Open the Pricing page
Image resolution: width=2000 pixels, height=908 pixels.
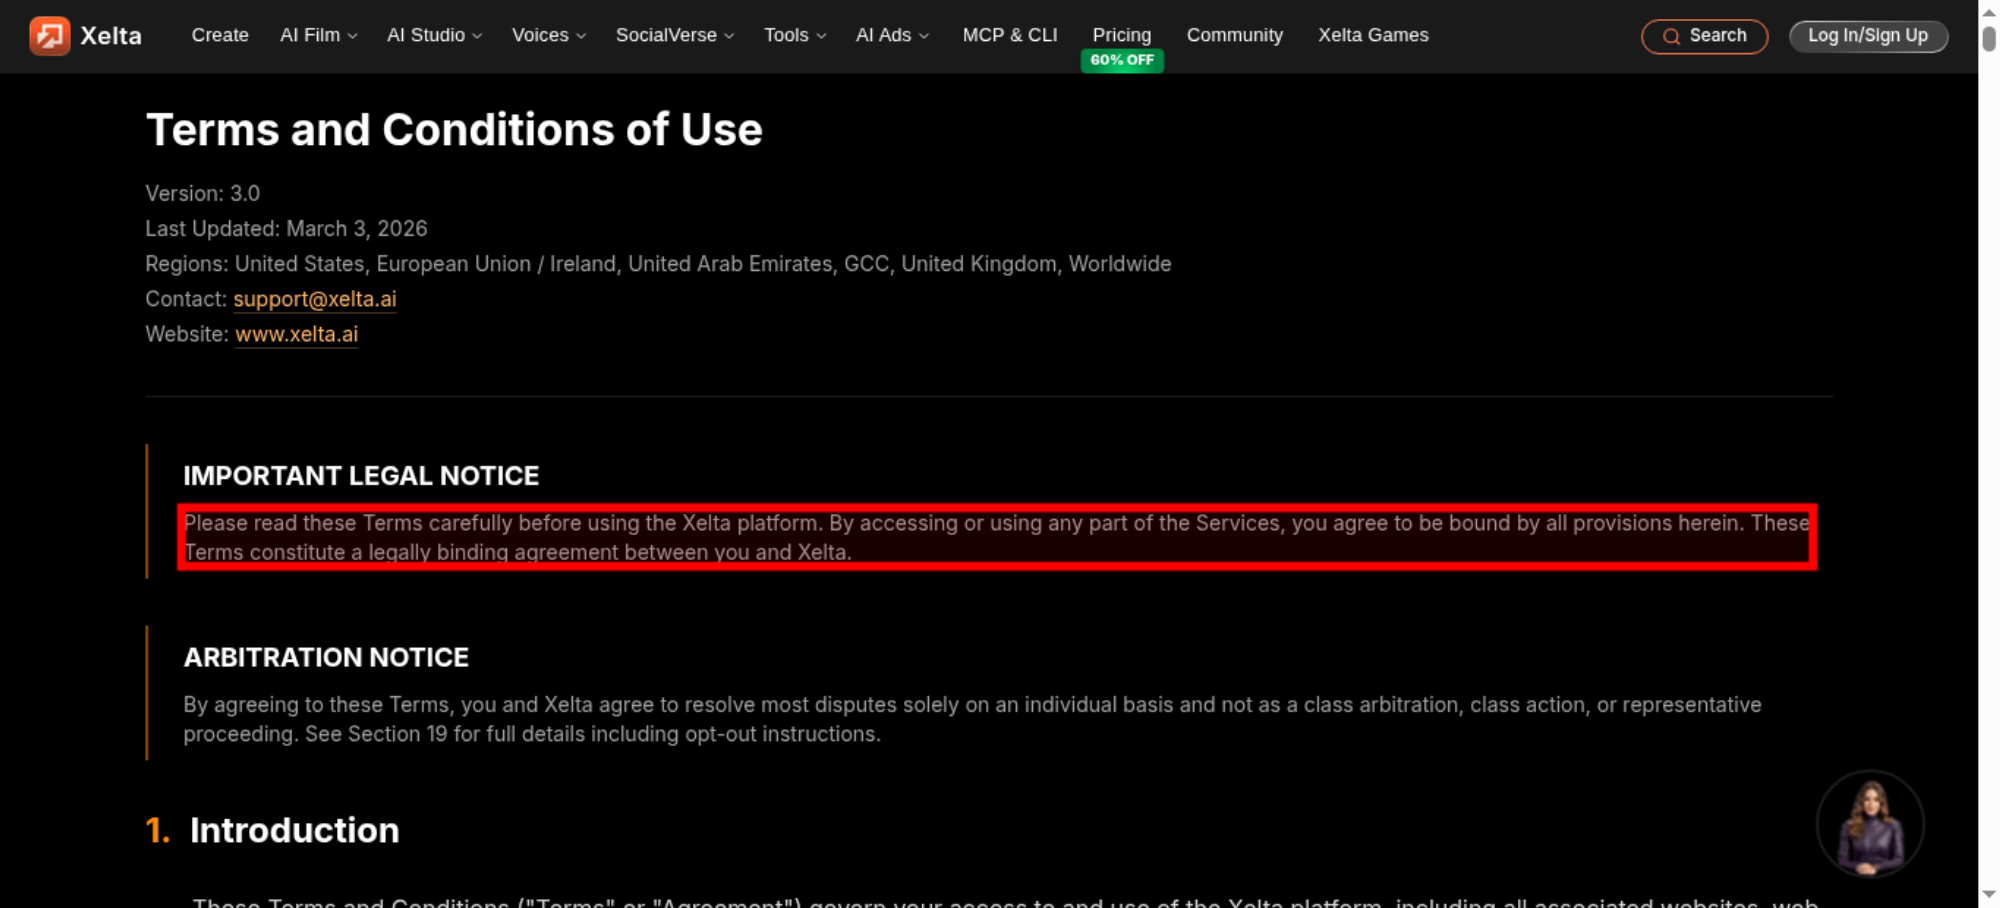click(1122, 35)
